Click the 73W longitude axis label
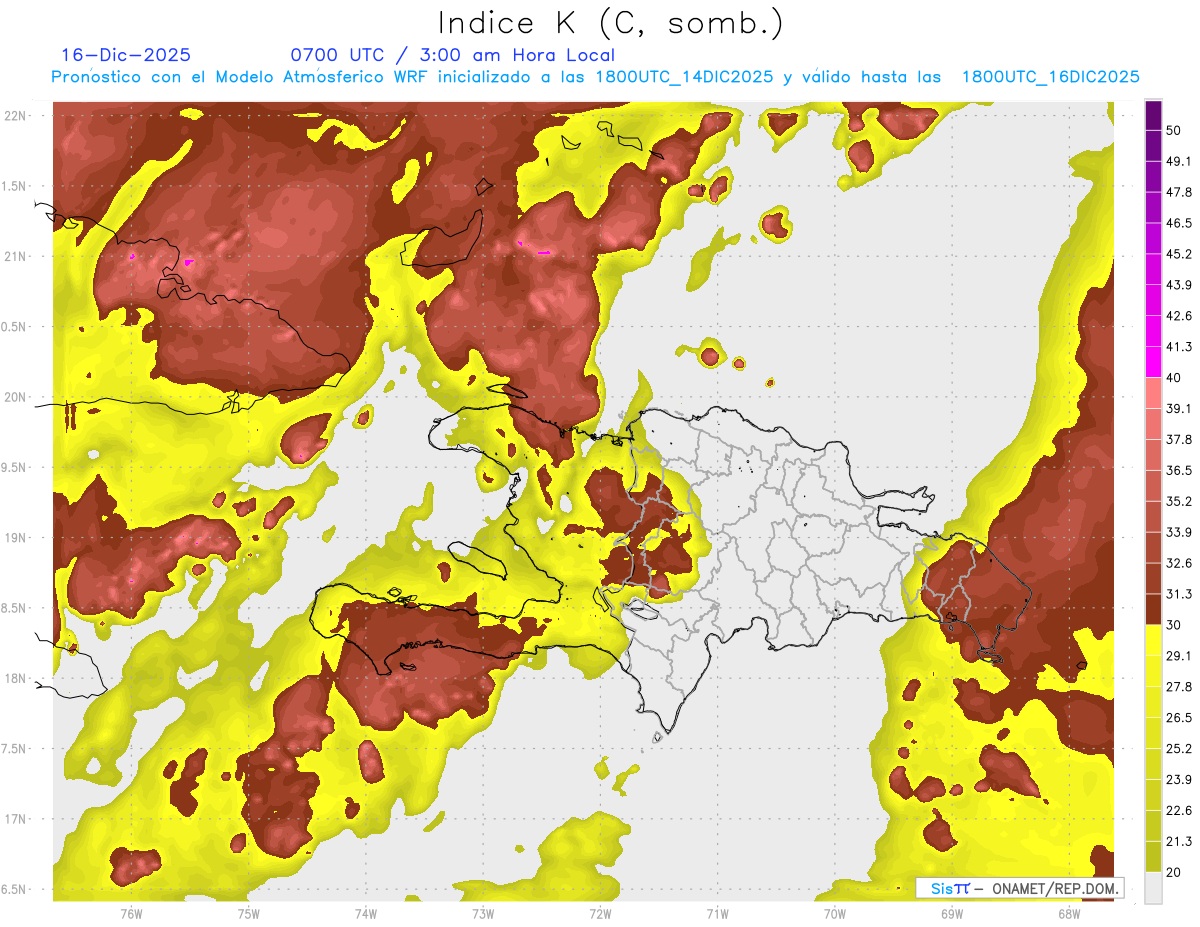The height and width of the screenshot is (927, 1200). [483, 914]
